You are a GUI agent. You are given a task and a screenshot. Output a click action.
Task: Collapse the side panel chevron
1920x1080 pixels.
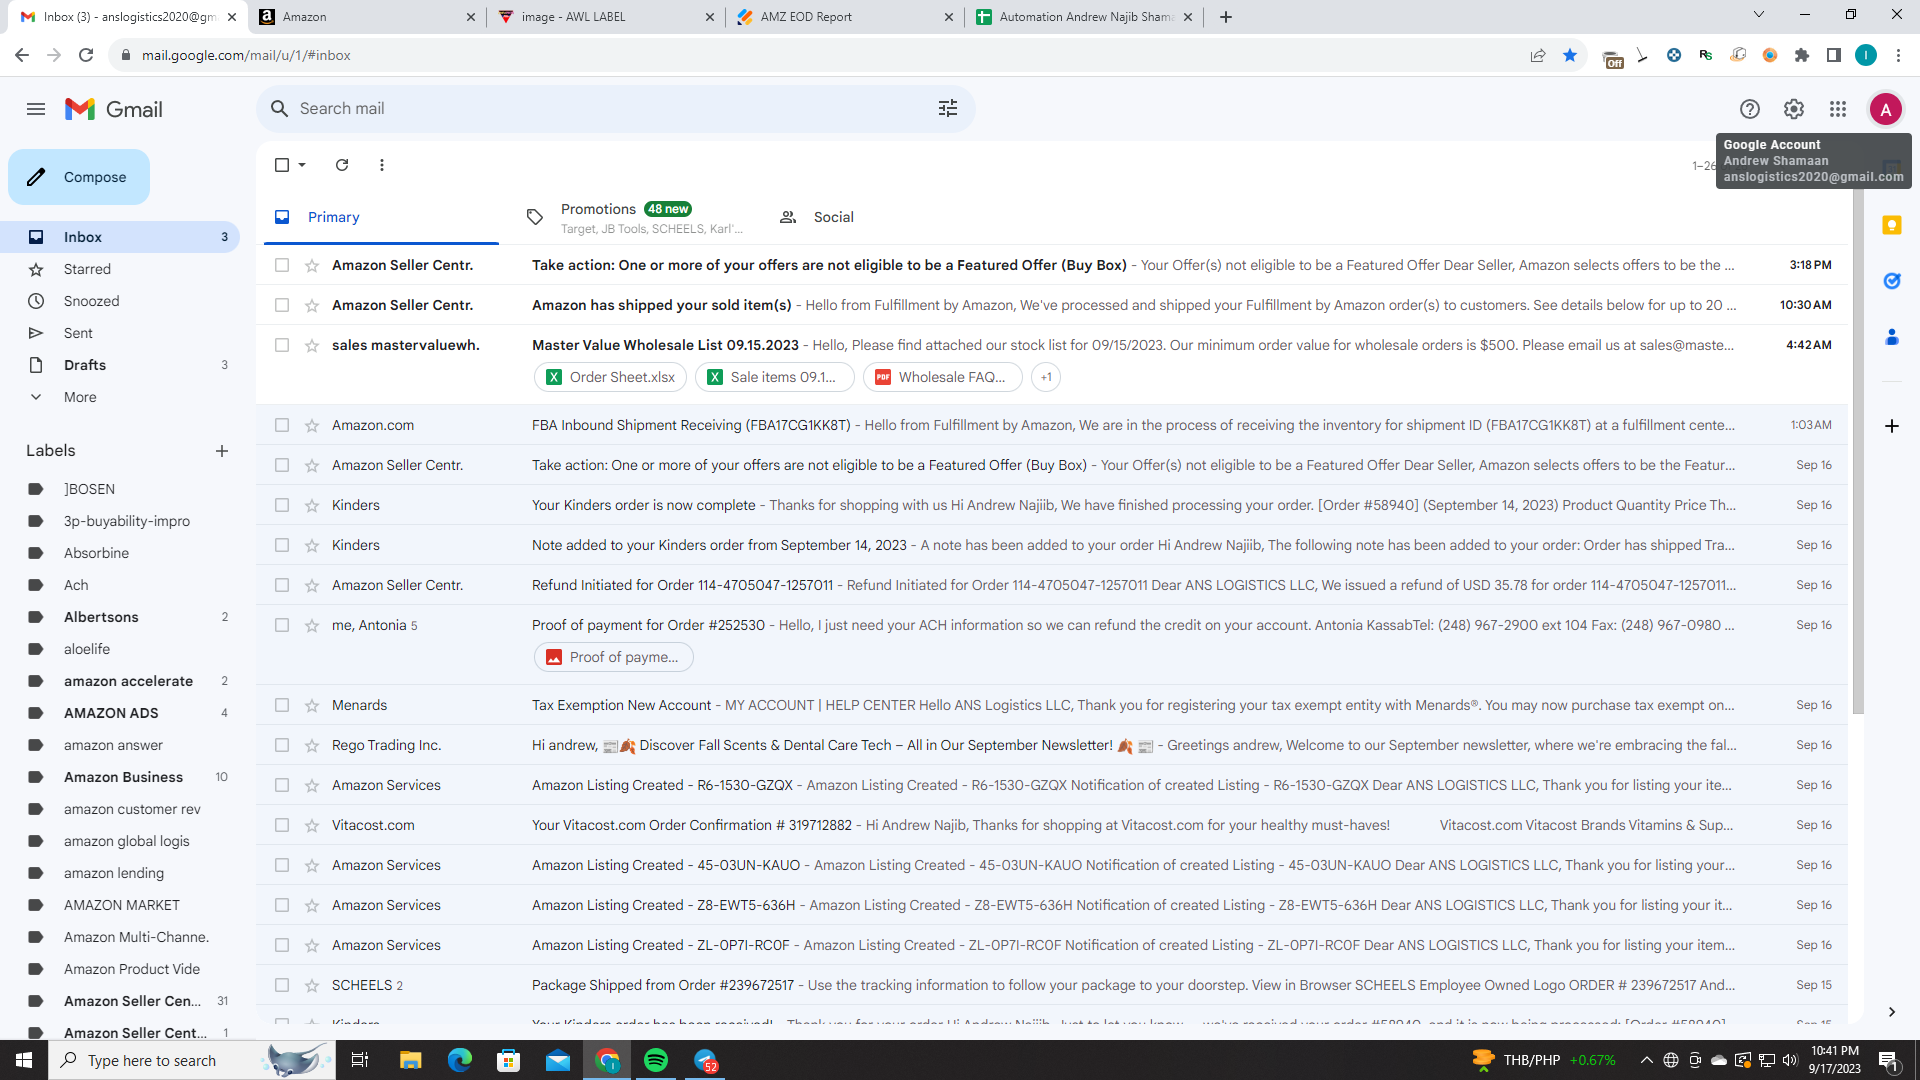pos(1892,1012)
